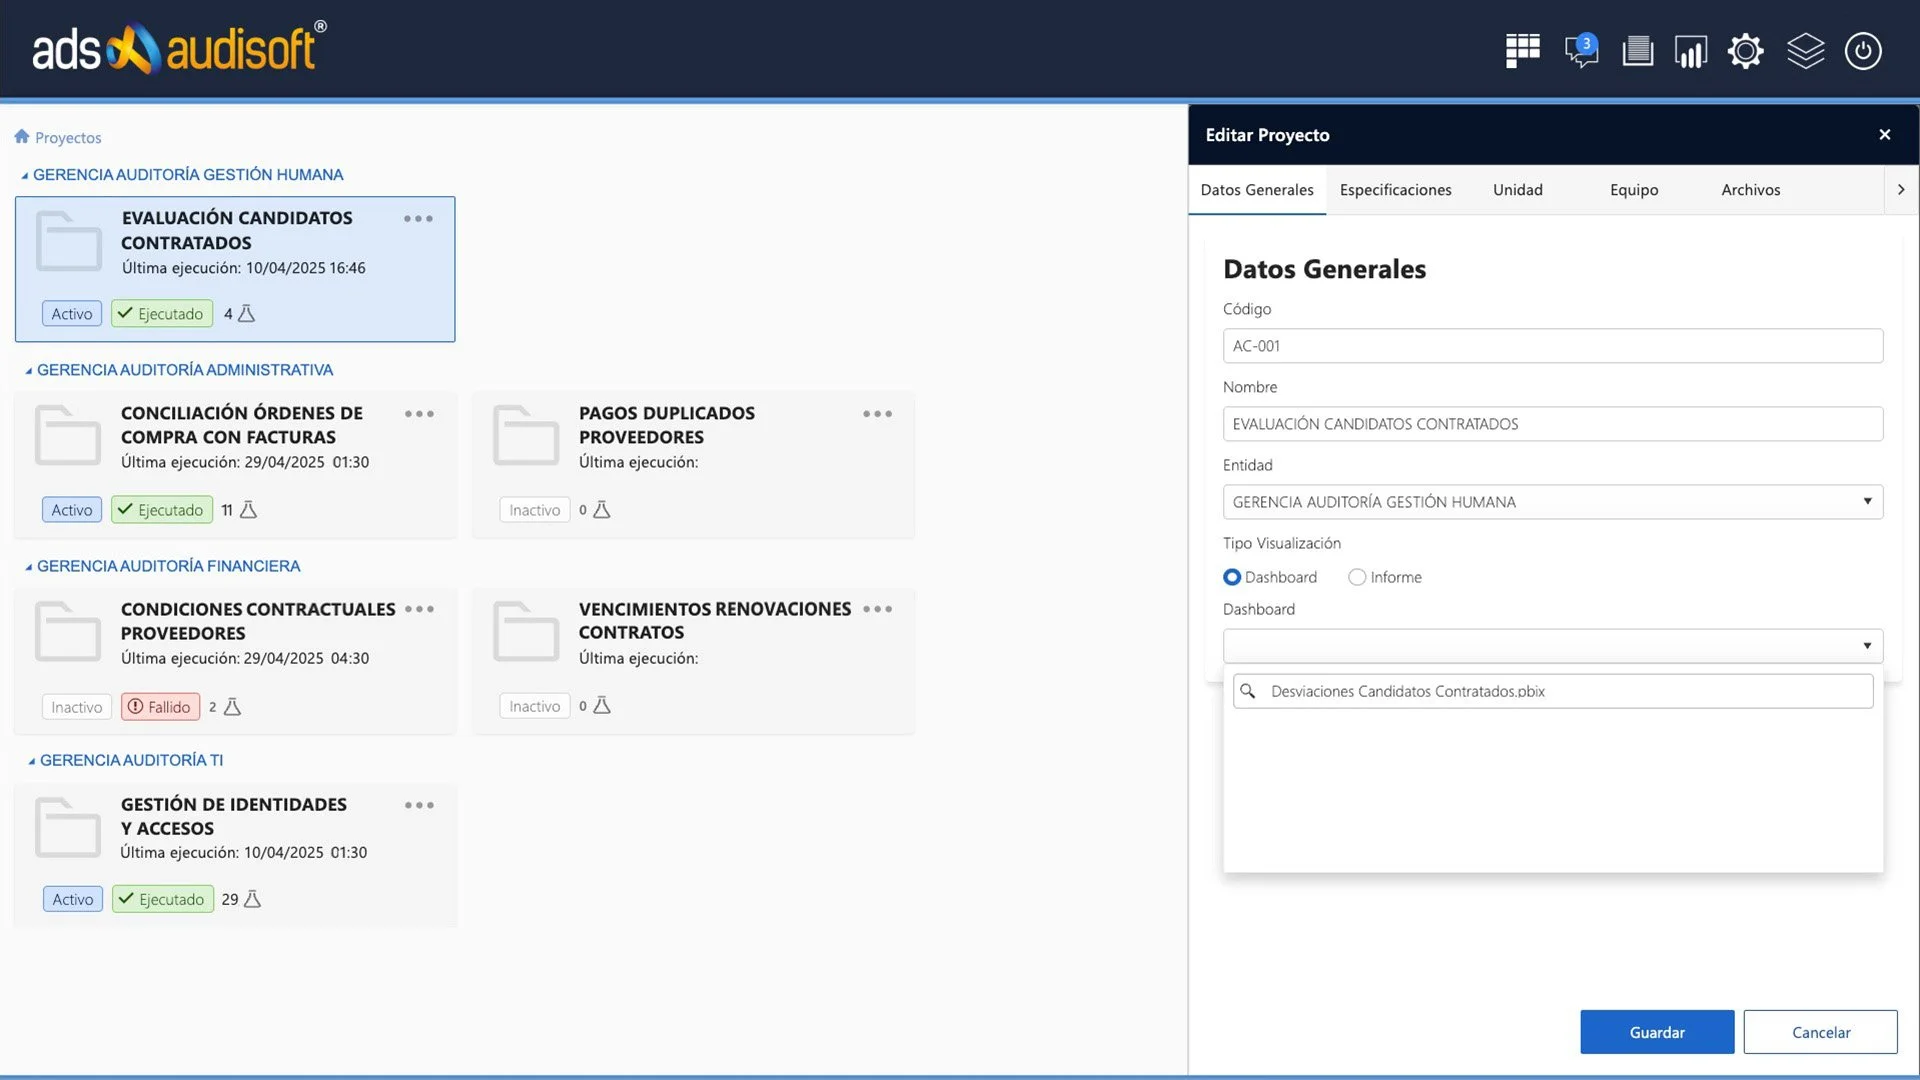Open chat notifications with badge 3
The width and height of the screenshot is (1920, 1080).
click(1581, 50)
